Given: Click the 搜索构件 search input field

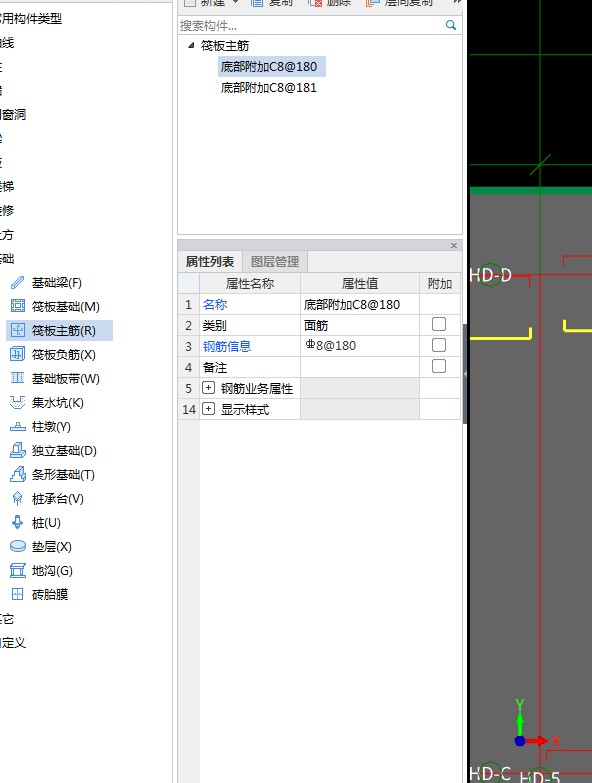Looking at the screenshot, I should click(x=310, y=25).
